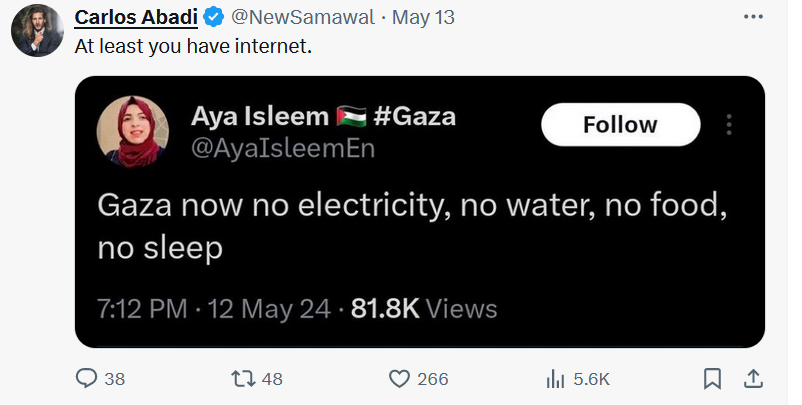Open the #Gaza hashtag in name
802x405 pixels.
click(x=415, y=117)
